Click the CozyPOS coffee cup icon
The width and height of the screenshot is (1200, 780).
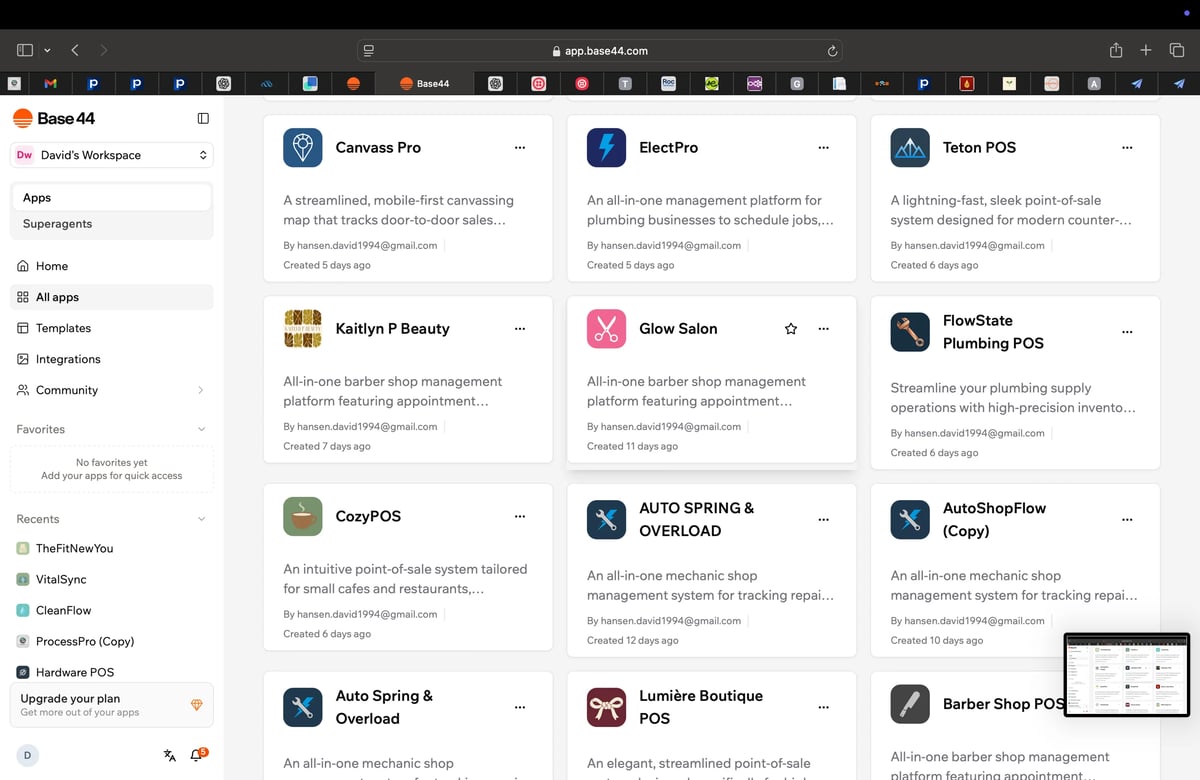click(302, 515)
